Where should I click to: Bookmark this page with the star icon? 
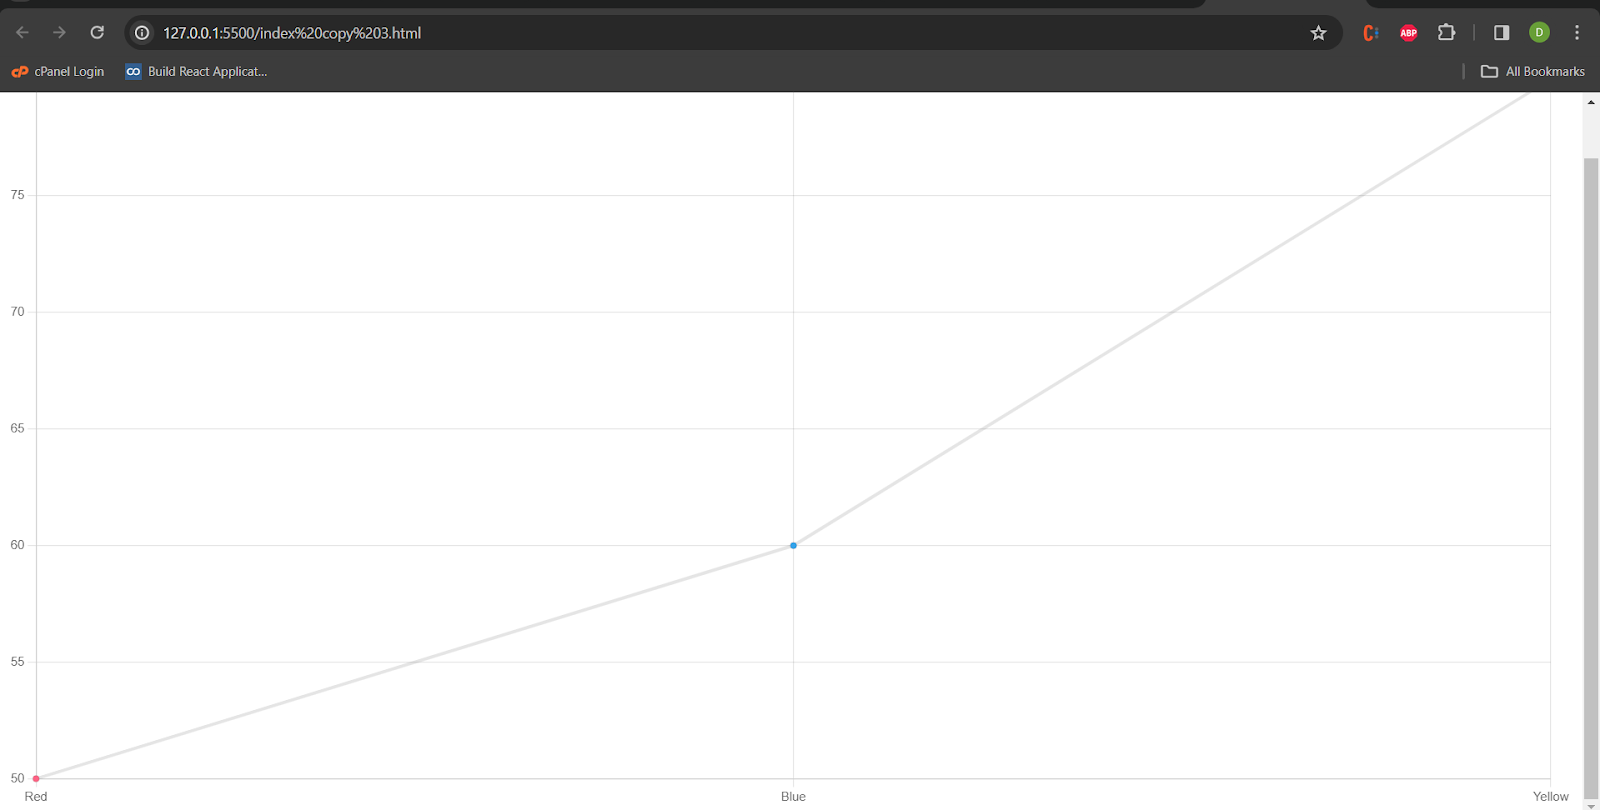[x=1318, y=33]
